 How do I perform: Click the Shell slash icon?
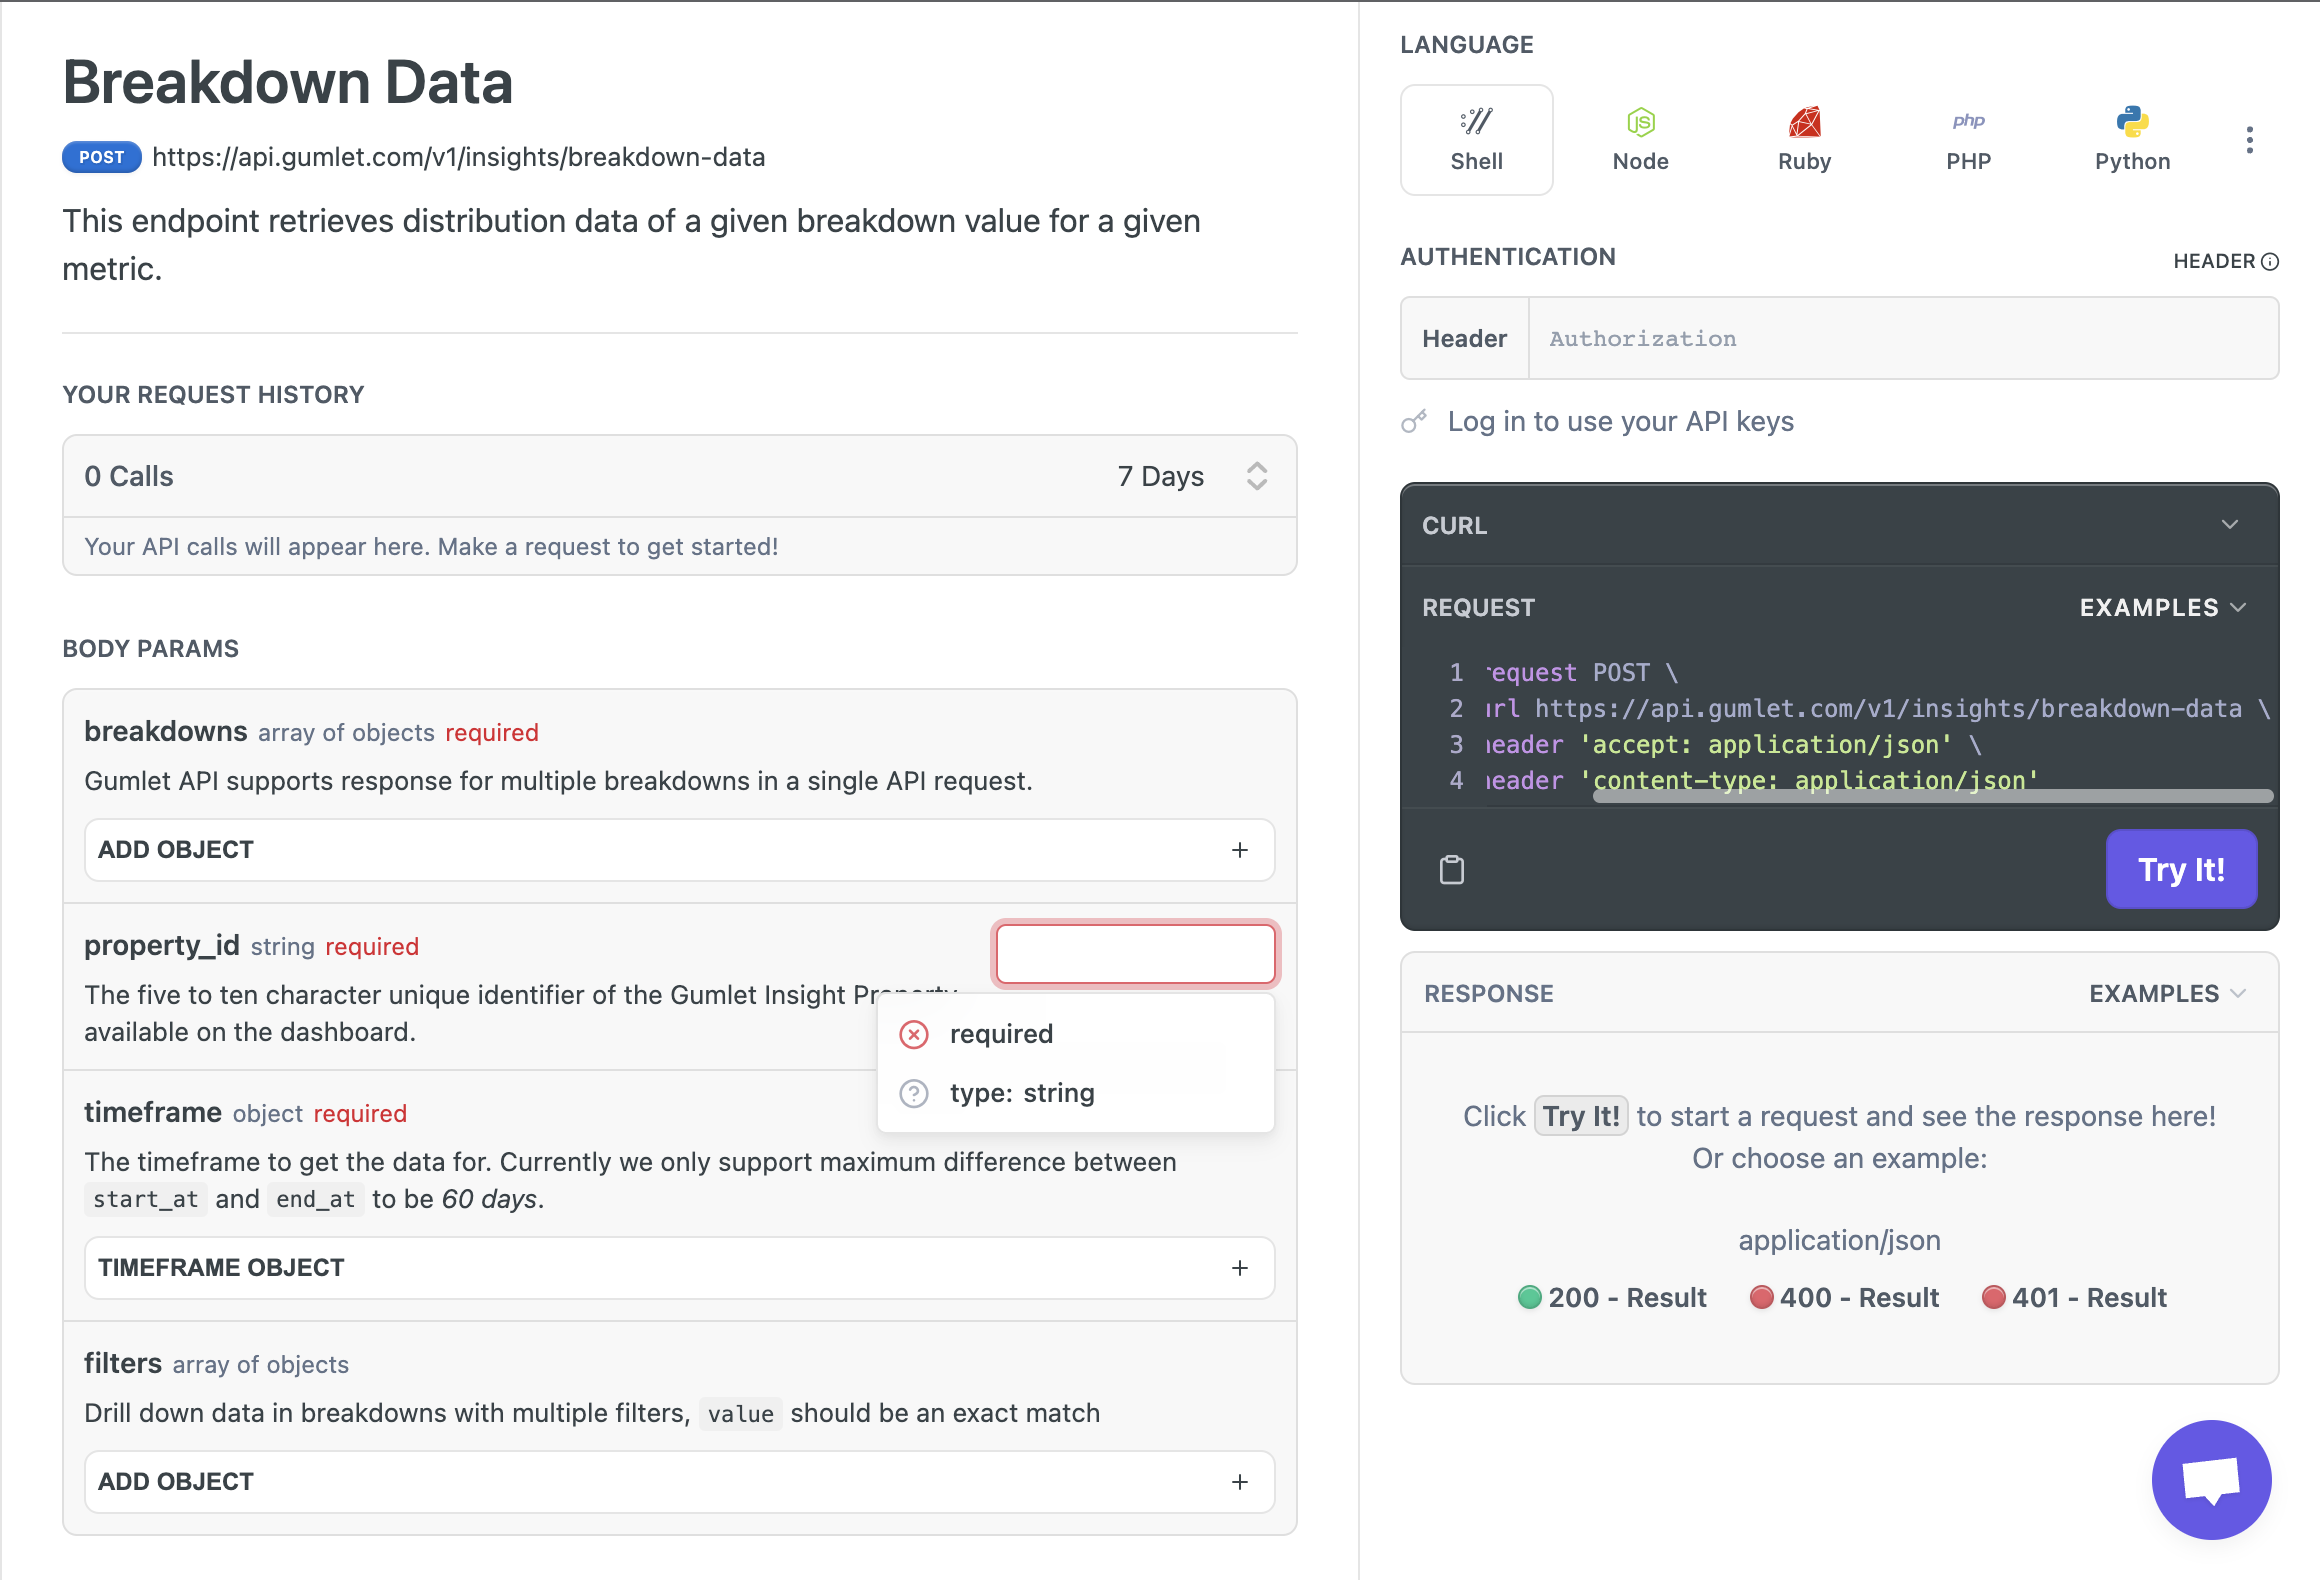pyautogui.click(x=1476, y=121)
